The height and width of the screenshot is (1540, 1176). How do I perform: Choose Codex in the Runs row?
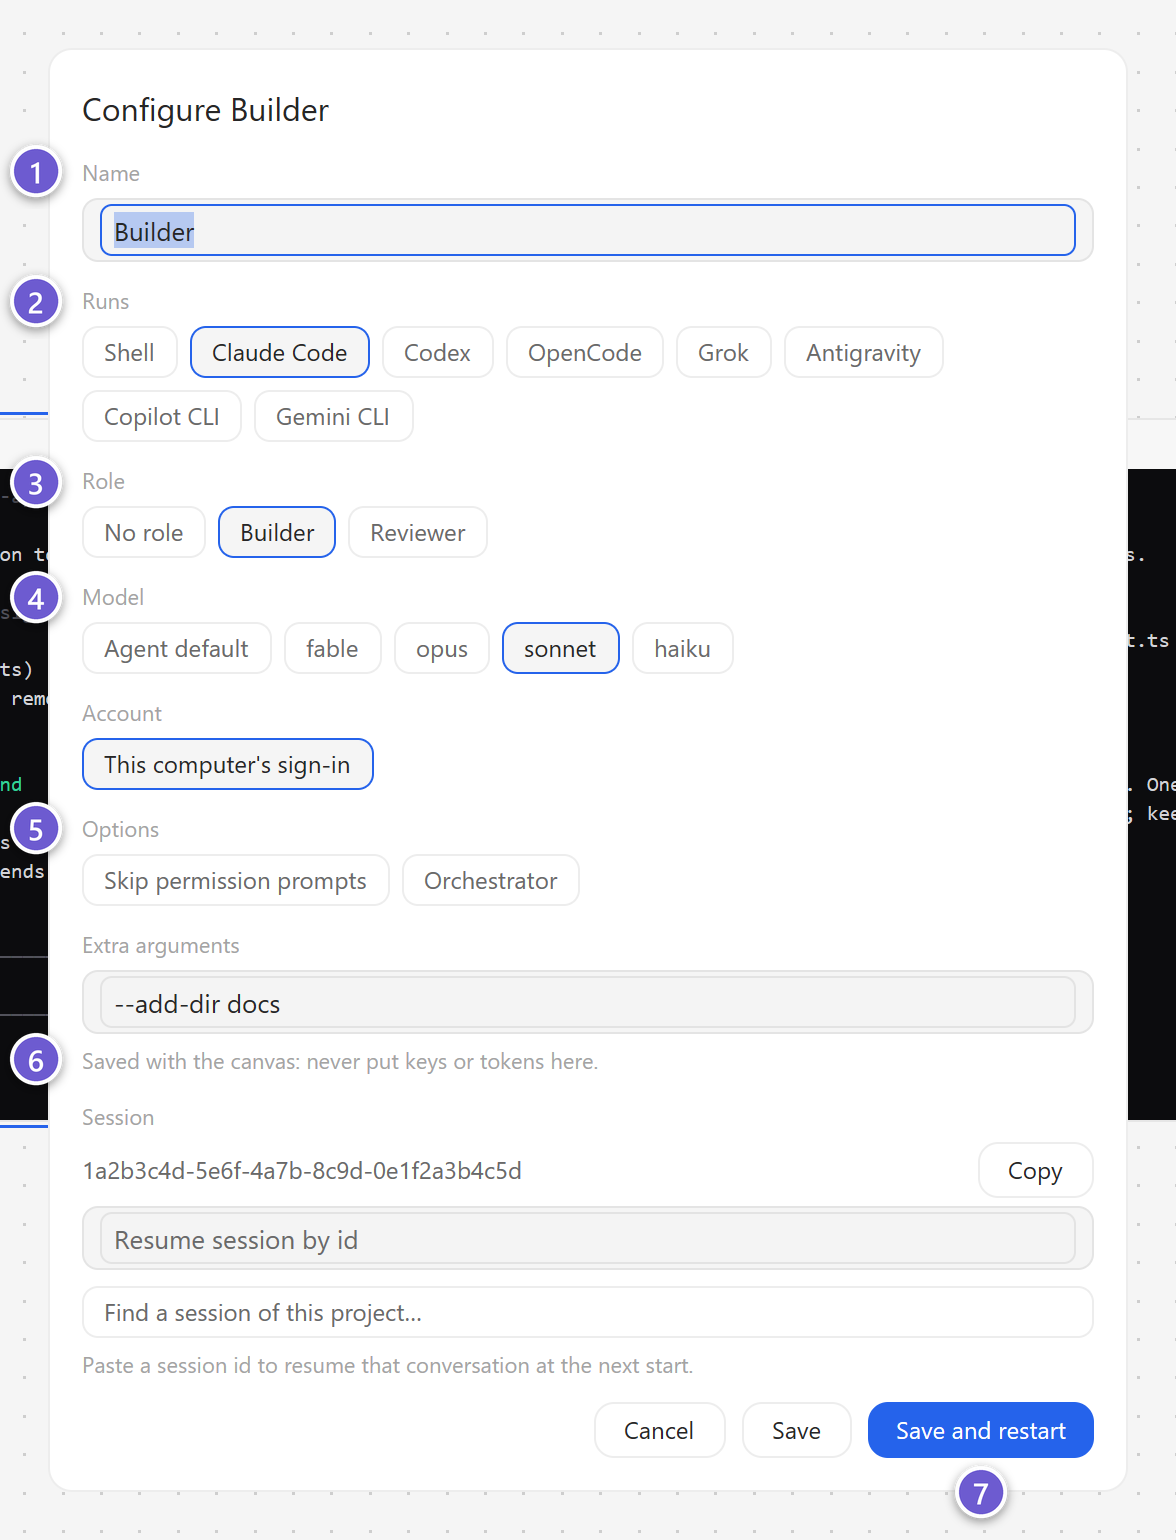[x=438, y=353]
